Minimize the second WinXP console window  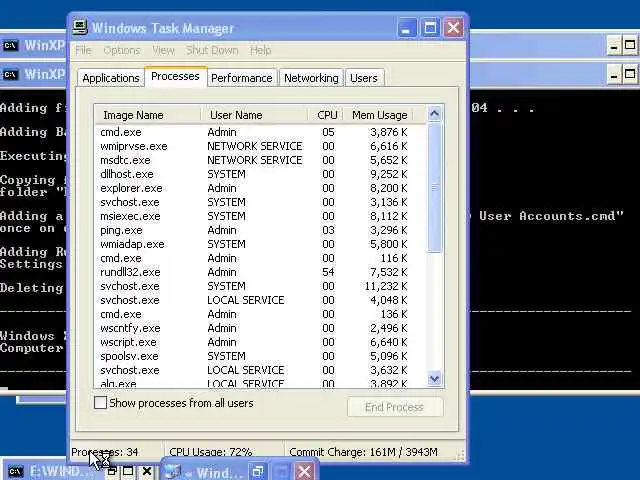pos(614,75)
